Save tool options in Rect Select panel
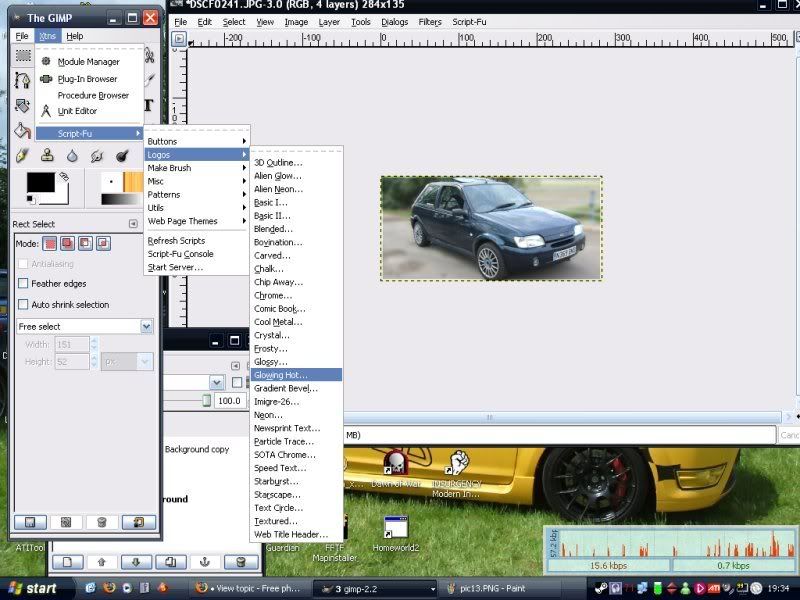Image resolution: width=800 pixels, height=600 pixels. [x=30, y=522]
